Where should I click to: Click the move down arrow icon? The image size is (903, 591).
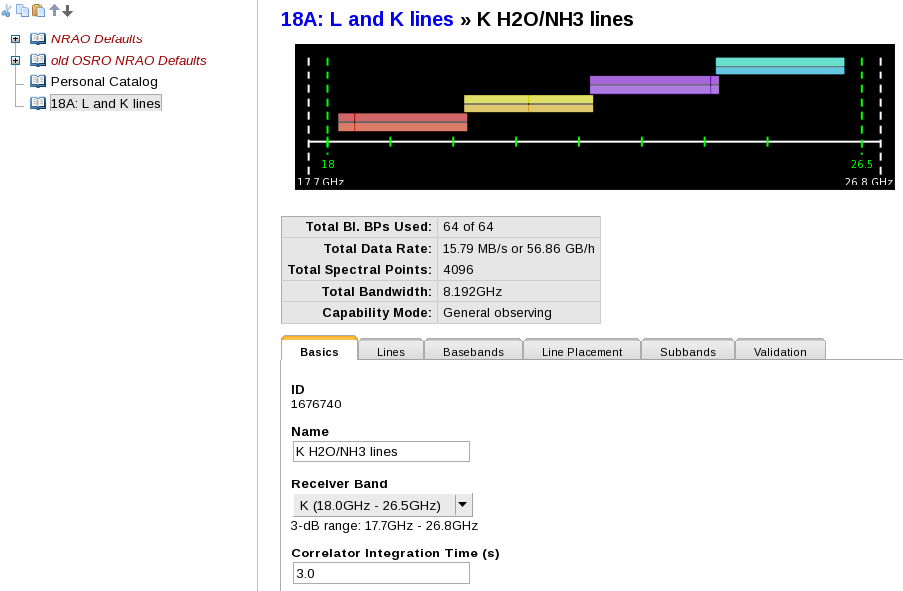point(68,10)
